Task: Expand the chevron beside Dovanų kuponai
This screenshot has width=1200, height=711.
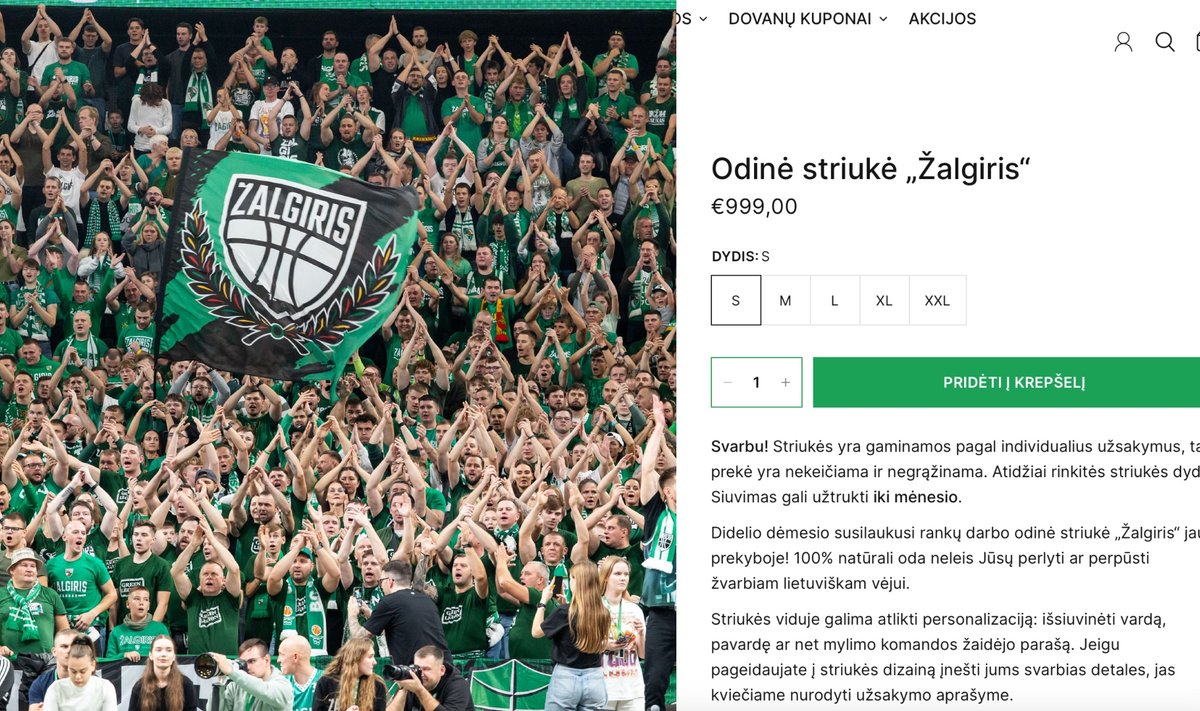Action: click(883, 19)
